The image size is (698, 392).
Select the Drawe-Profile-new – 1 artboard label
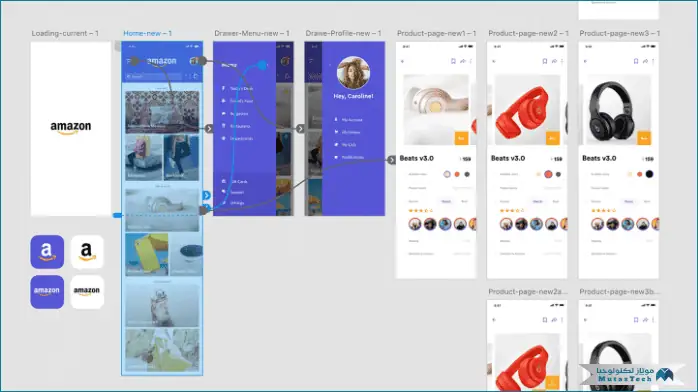click(343, 33)
